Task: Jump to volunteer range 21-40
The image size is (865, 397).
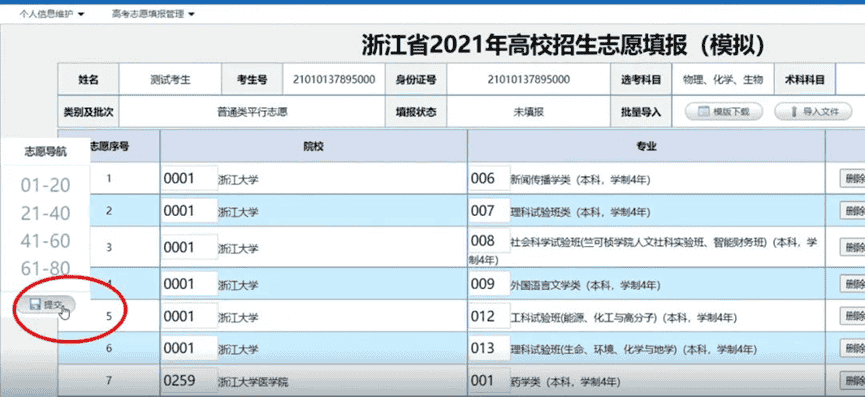Action: coord(46,213)
